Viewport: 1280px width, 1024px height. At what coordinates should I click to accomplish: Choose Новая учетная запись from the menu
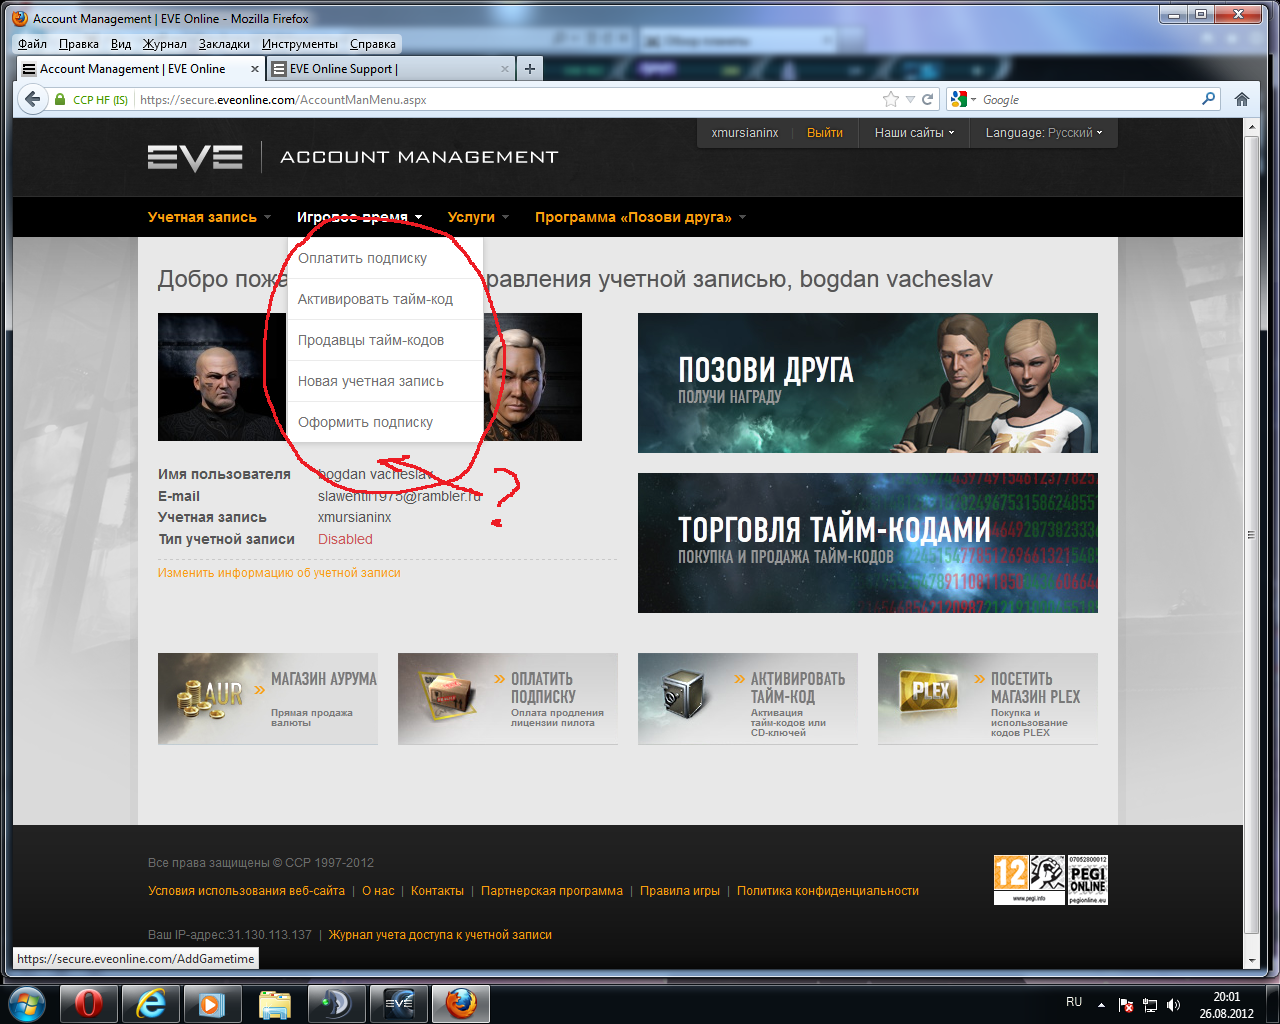[x=385, y=381]
